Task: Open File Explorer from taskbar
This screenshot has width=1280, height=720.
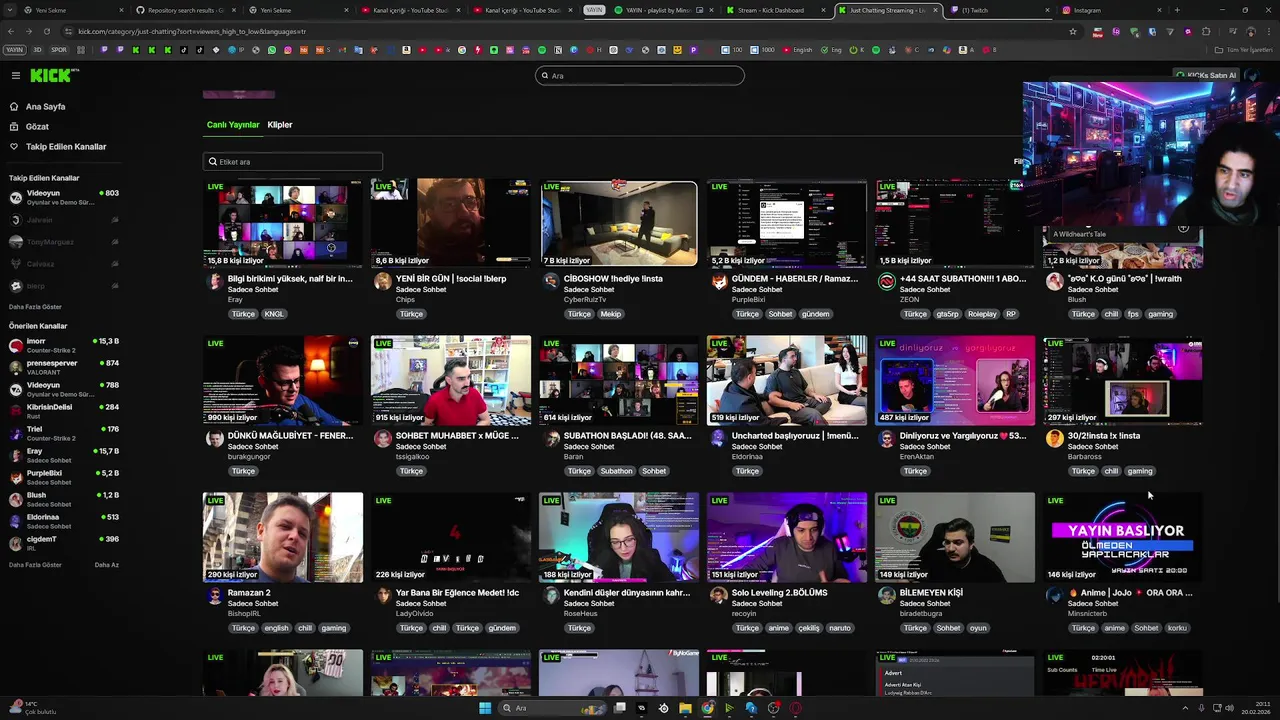Action: click(x=685, y=708)
